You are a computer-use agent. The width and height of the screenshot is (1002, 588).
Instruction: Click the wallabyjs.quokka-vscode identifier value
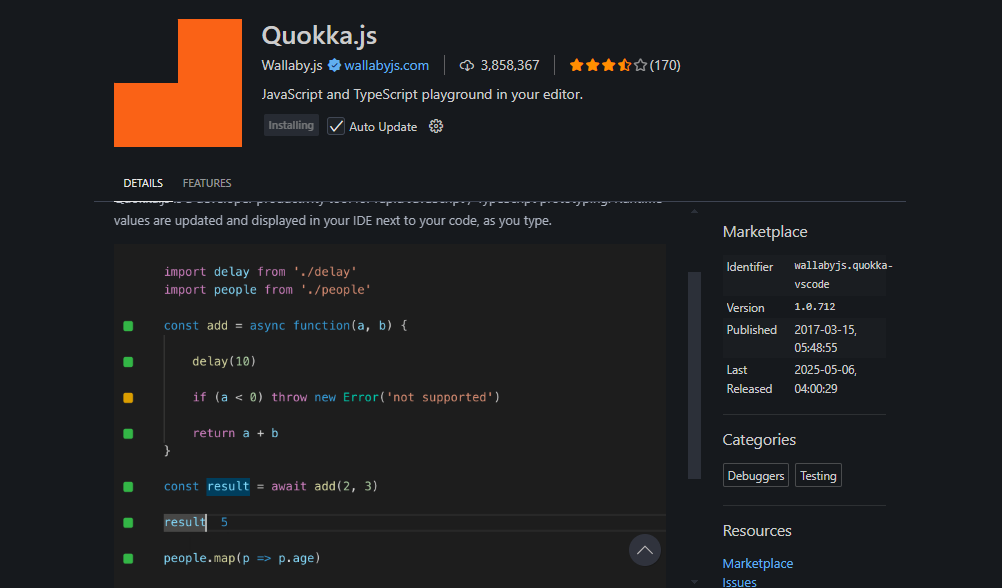[844, 275]
